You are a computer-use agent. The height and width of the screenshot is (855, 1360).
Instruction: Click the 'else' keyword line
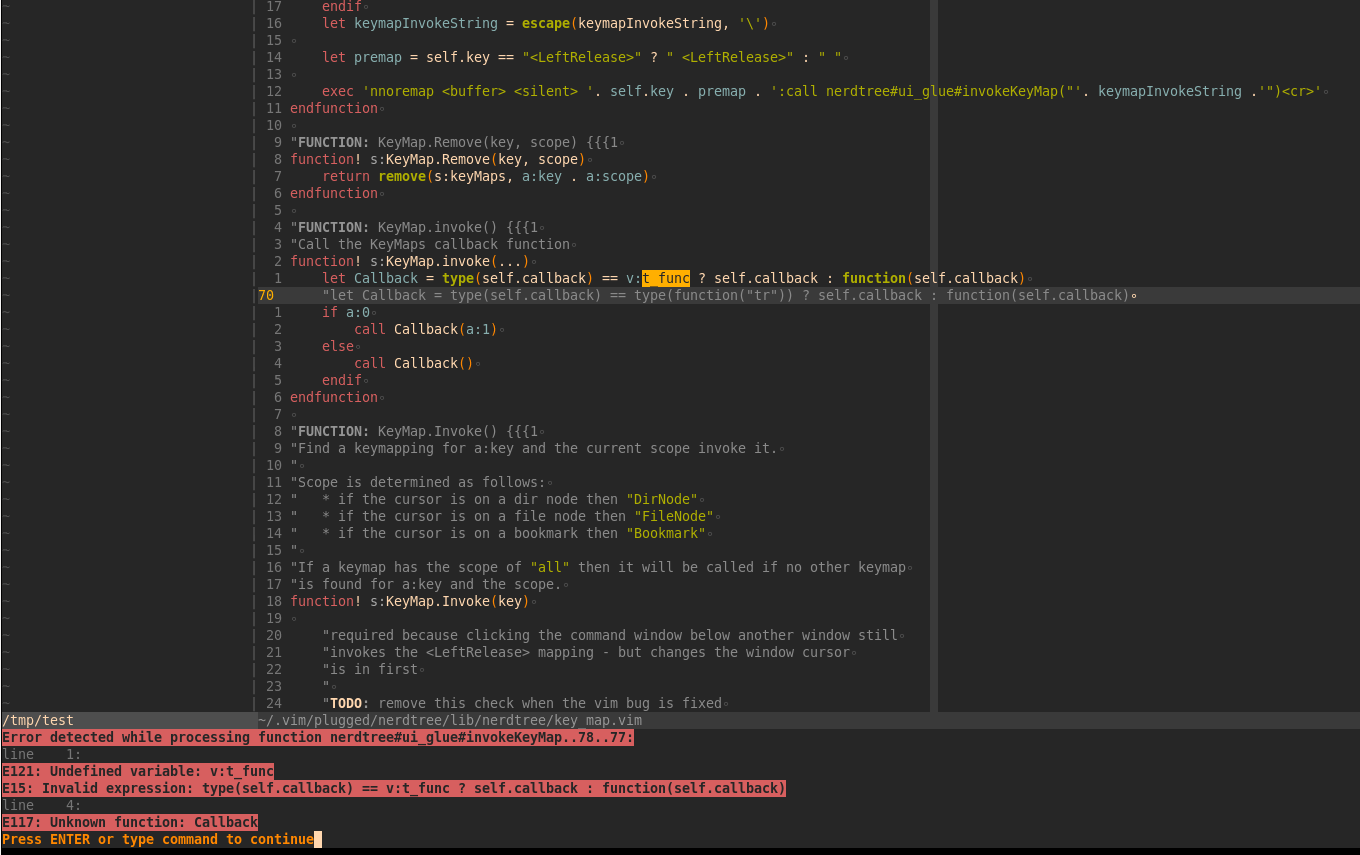[x=338, y=346]
